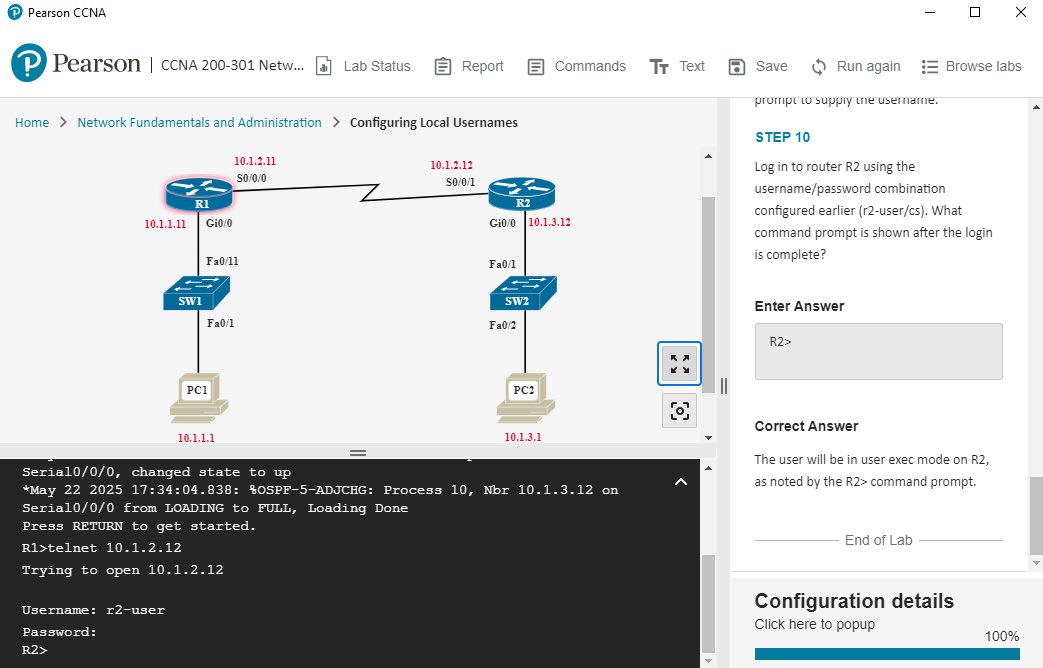Click the 10.1.2.12 address label
This screenshot has width=1043, height=668.
pyautogui.click(x=451, y=165)
